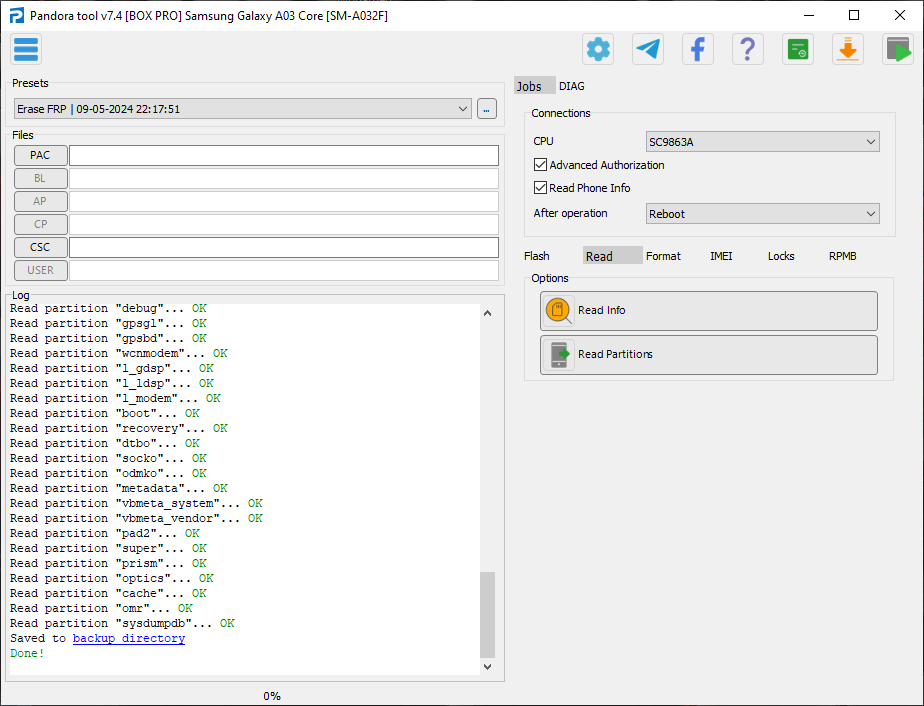Click the PAC file path field
This screenshot has width=924, height=706.
[x=283, y=156]
